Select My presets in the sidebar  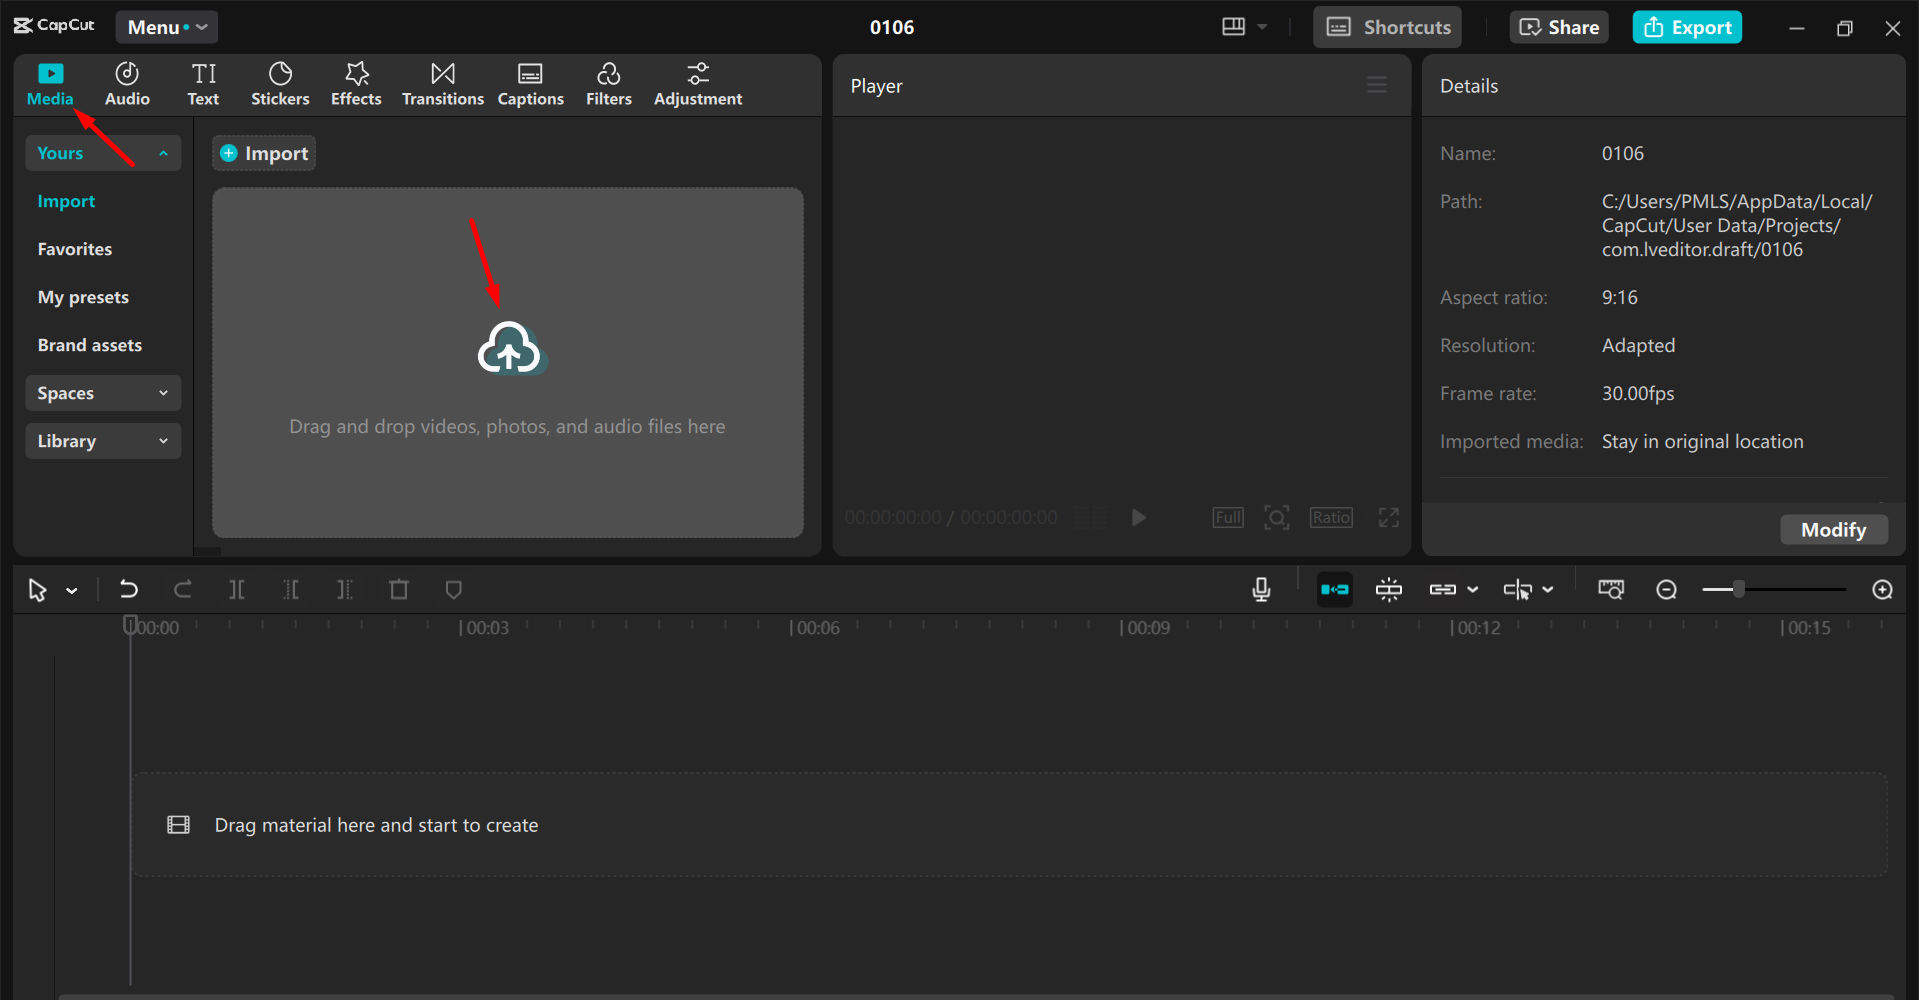click(83, 297)
